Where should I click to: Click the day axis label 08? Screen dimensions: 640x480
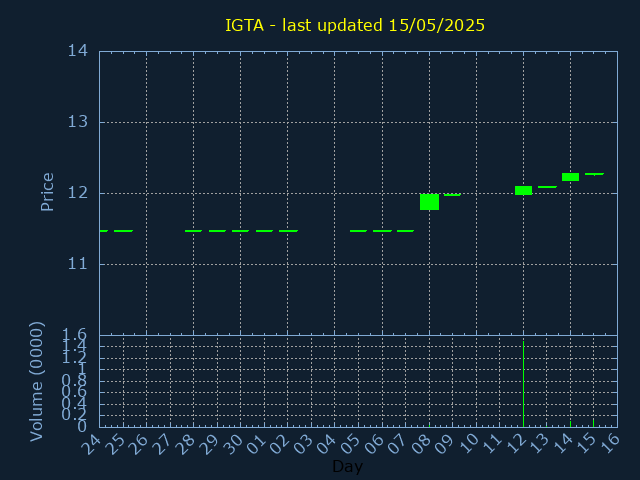click(420, 444)
